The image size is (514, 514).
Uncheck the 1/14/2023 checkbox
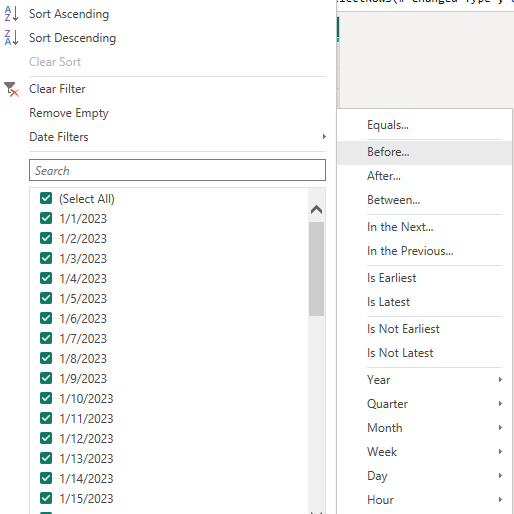(46, 478)
